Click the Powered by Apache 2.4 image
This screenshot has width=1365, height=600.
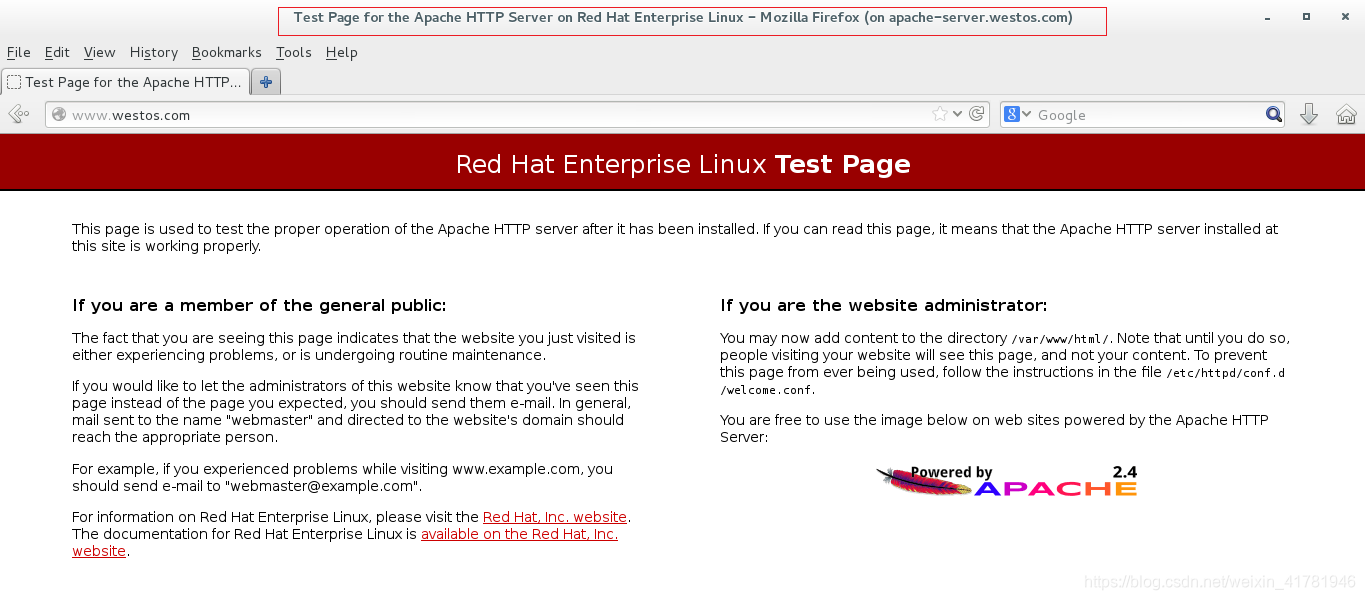(1007, 481)
